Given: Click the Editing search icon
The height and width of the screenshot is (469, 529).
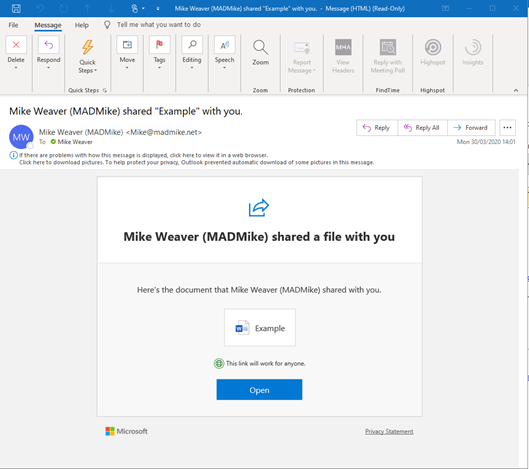Looking at the screenshot, I should click(192, 45).
